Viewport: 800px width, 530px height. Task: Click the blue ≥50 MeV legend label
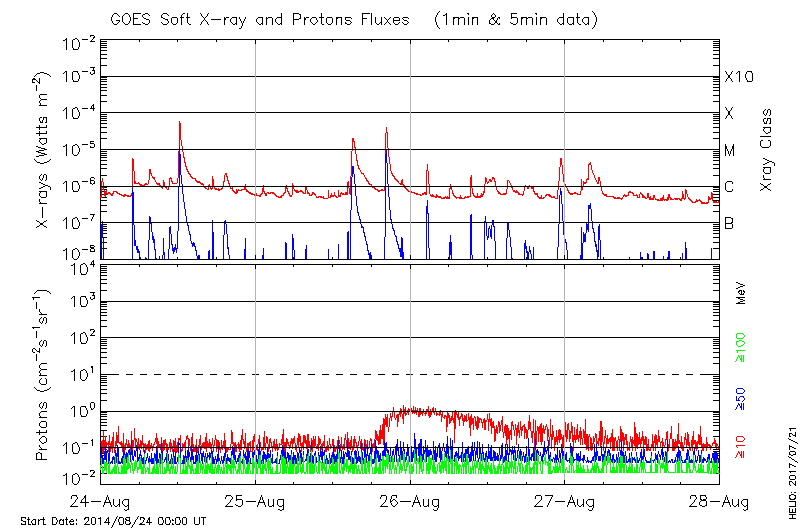click(x=741, y=400)
